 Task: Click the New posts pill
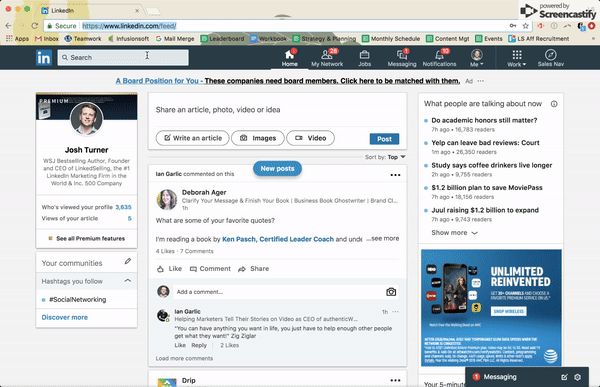coord(277,168)
